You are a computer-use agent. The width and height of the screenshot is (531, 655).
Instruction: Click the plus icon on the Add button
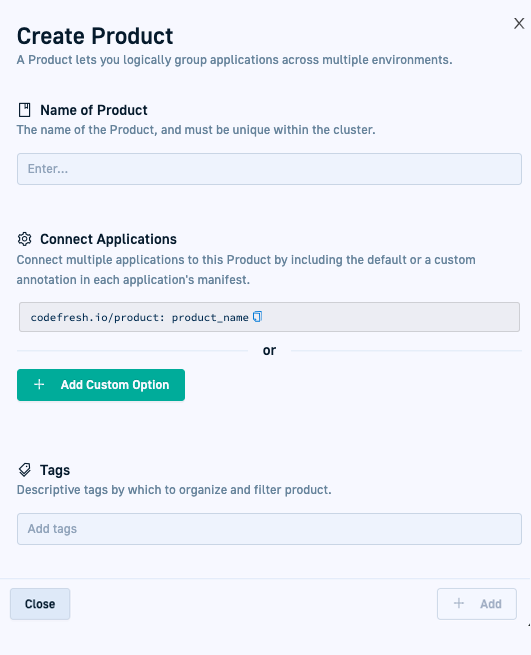coord(459,603)
